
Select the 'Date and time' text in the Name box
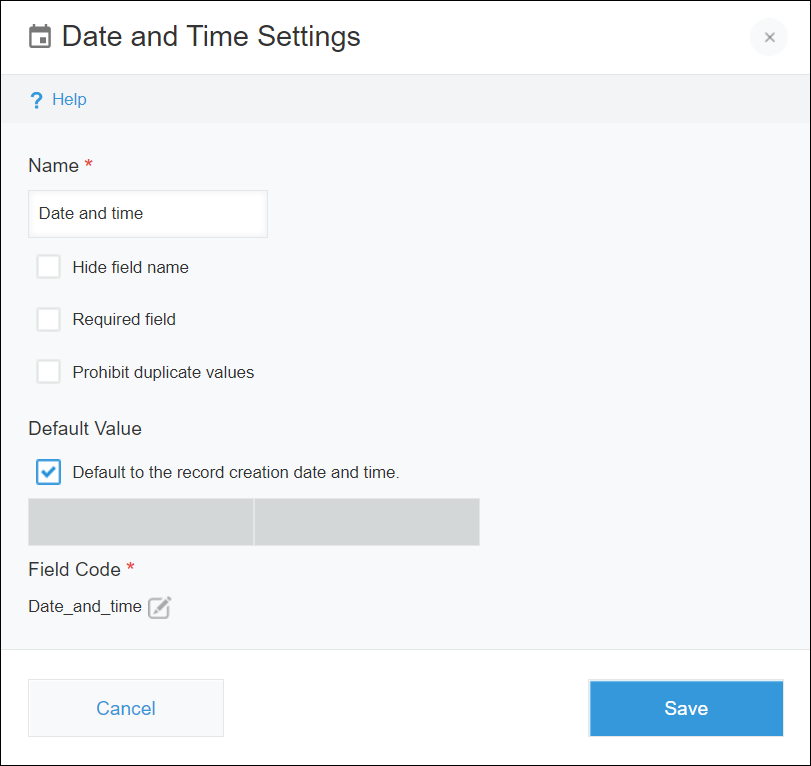tap(90, 213)
